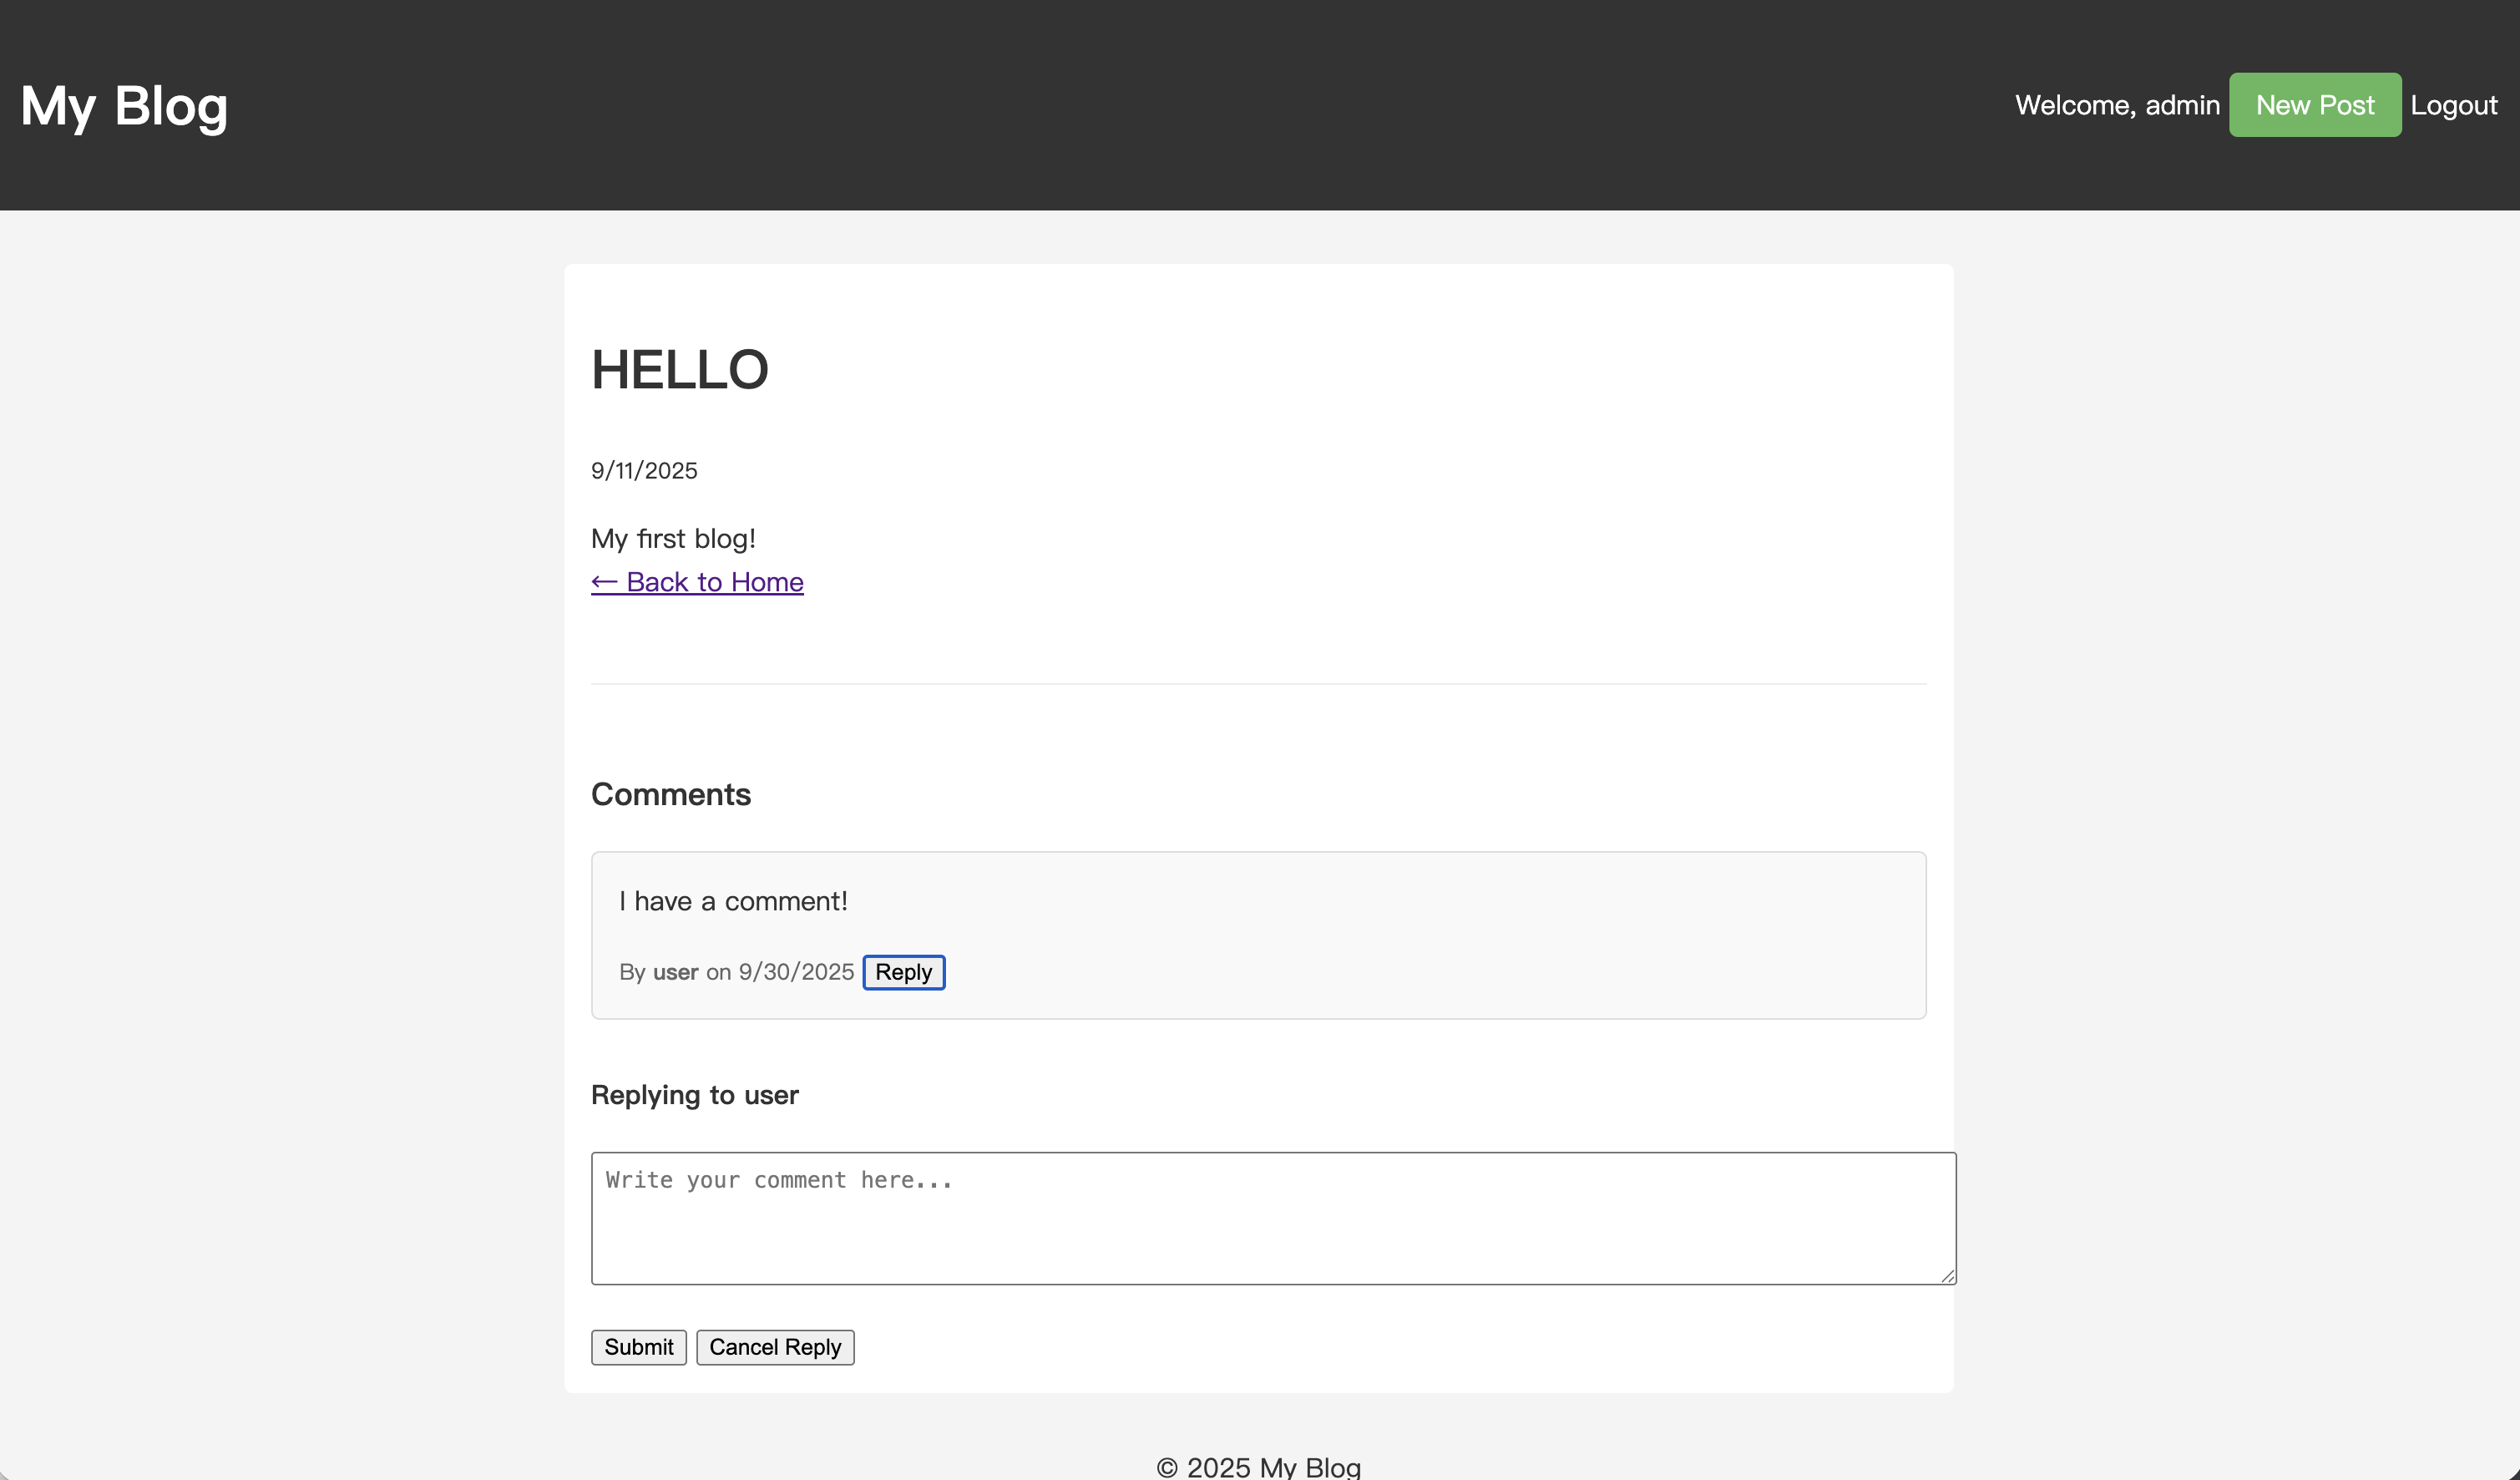
Task: Click the 'I have a comment!' text
Action: pos(733,901)
